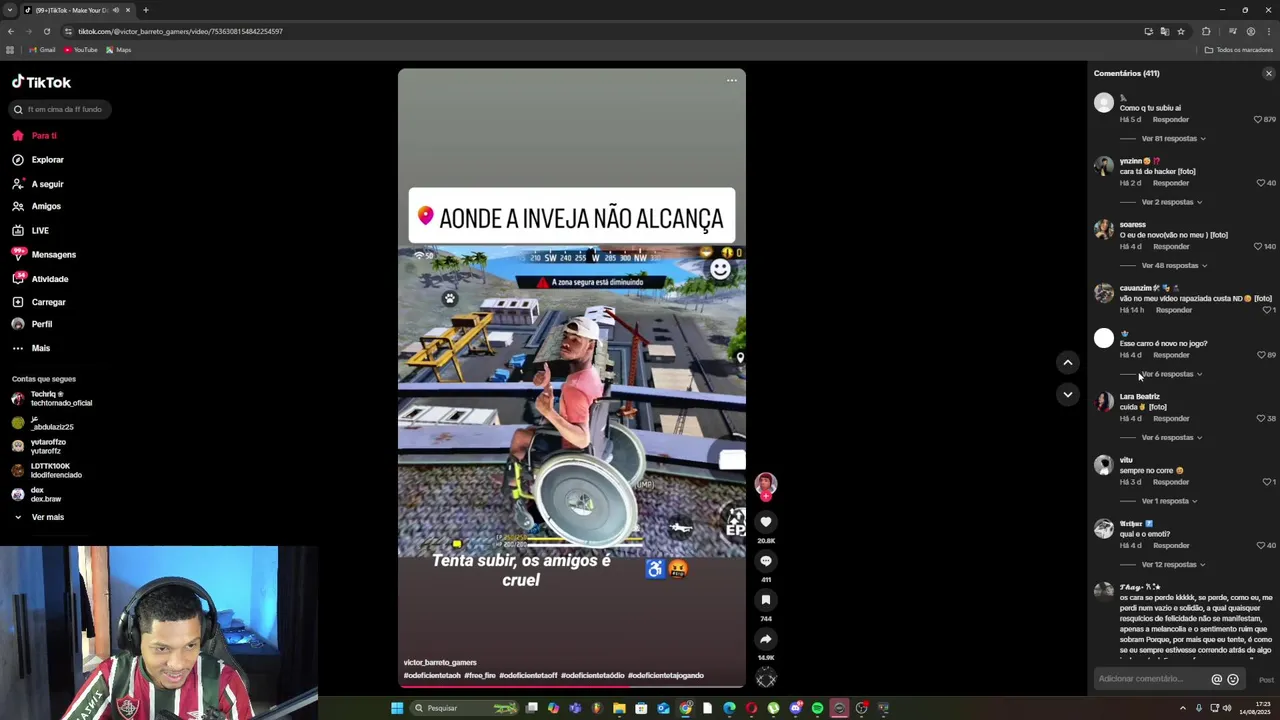
Task: Open #odeficientetaoh hashtag
Action: [x=432, y=675]
